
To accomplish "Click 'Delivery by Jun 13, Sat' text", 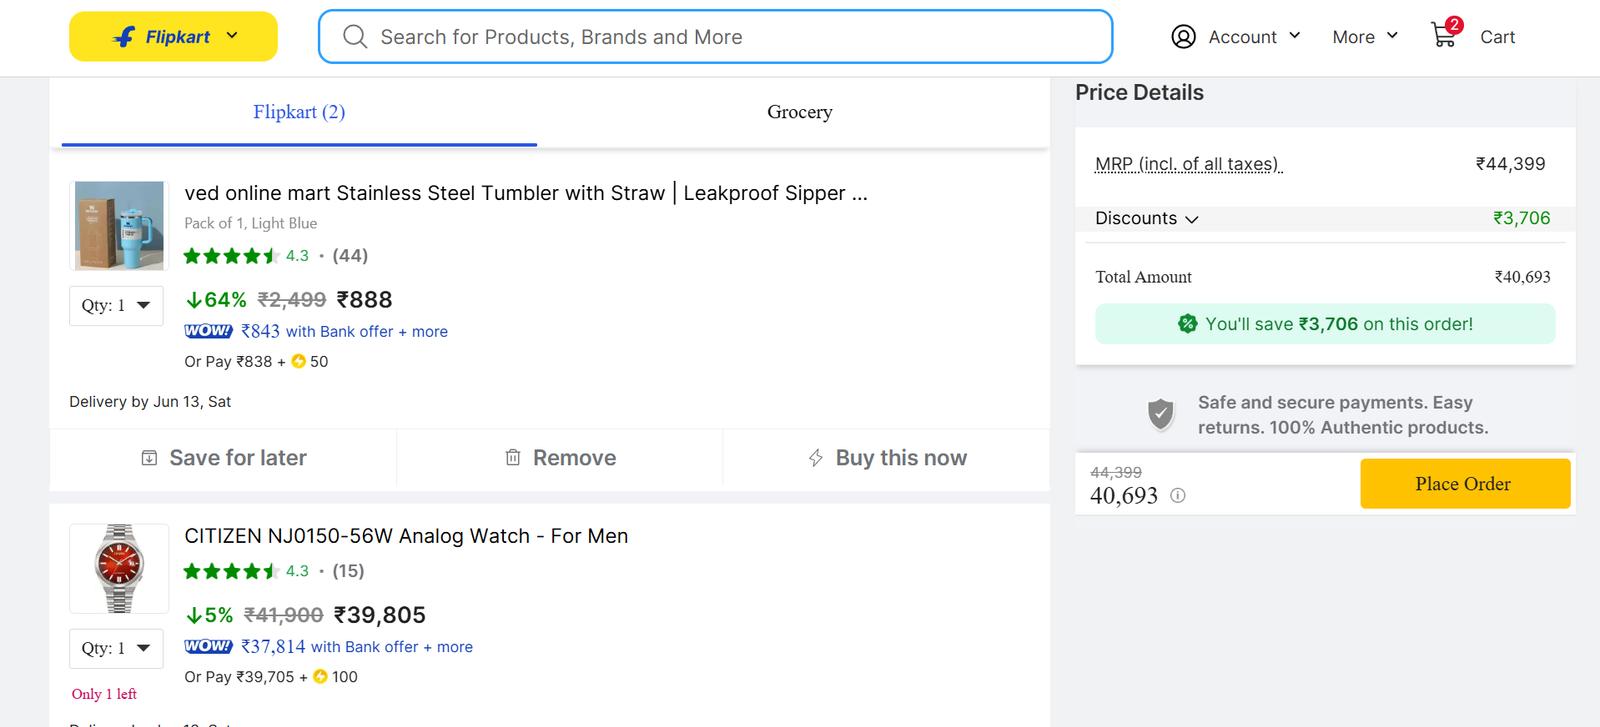I will 150,402.
